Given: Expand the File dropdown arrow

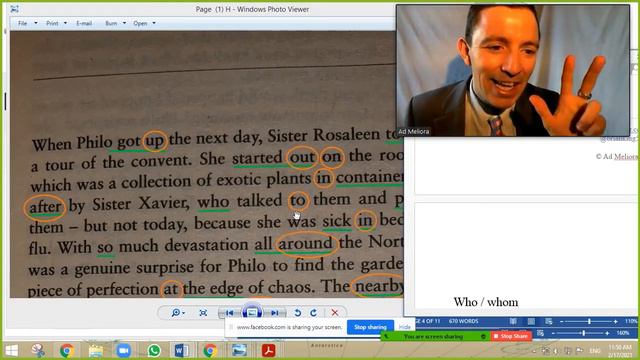Looking at the screenshot, I should tap(36, 23).
